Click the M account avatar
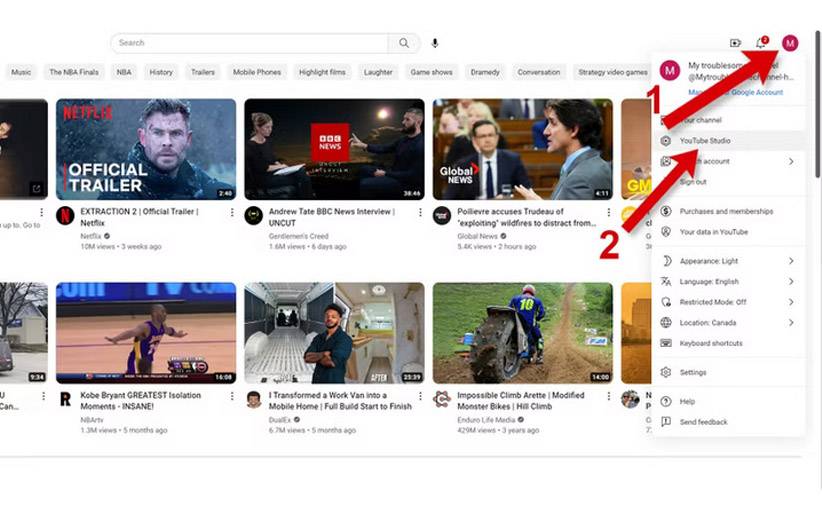Screen dimensions: 822x522 [x=790, y=43]
